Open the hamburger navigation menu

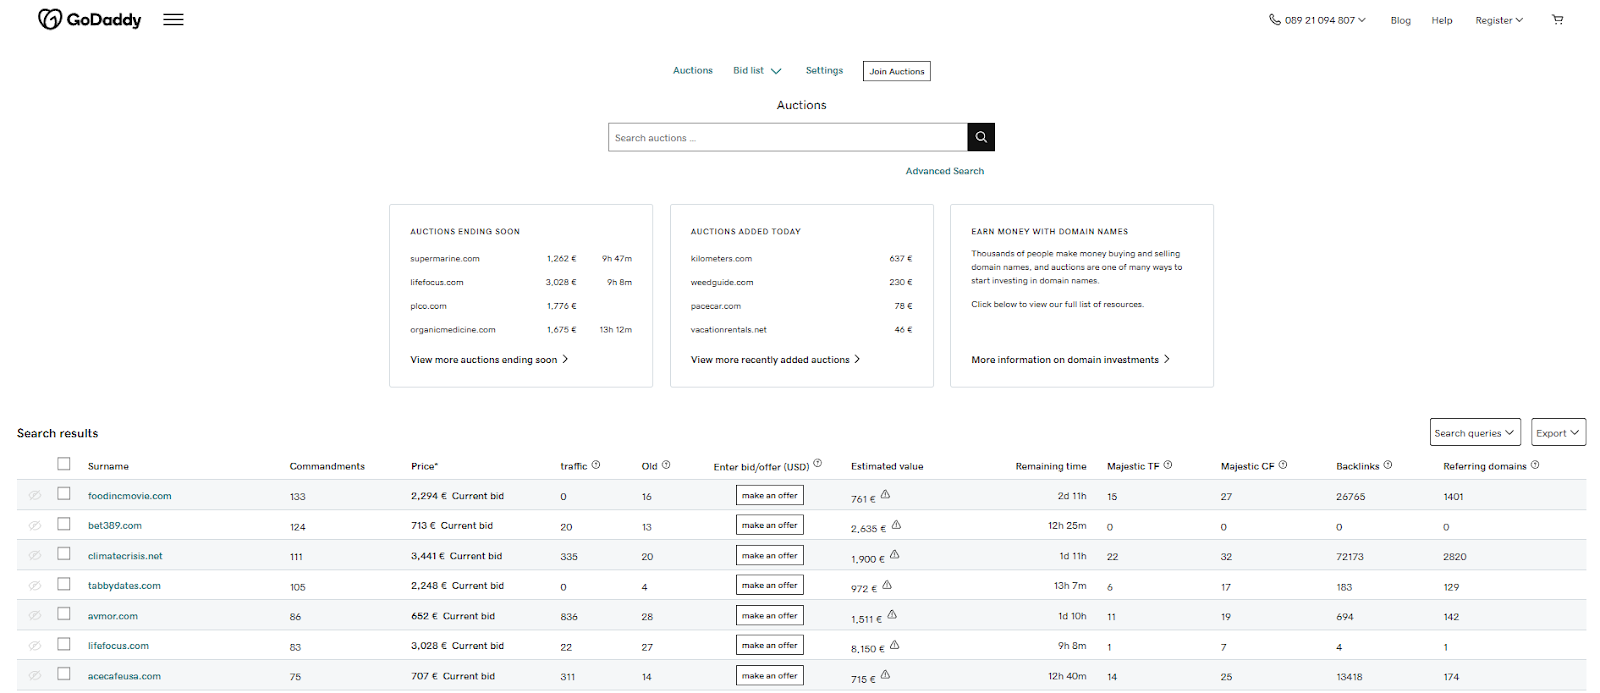click(173, 20)
